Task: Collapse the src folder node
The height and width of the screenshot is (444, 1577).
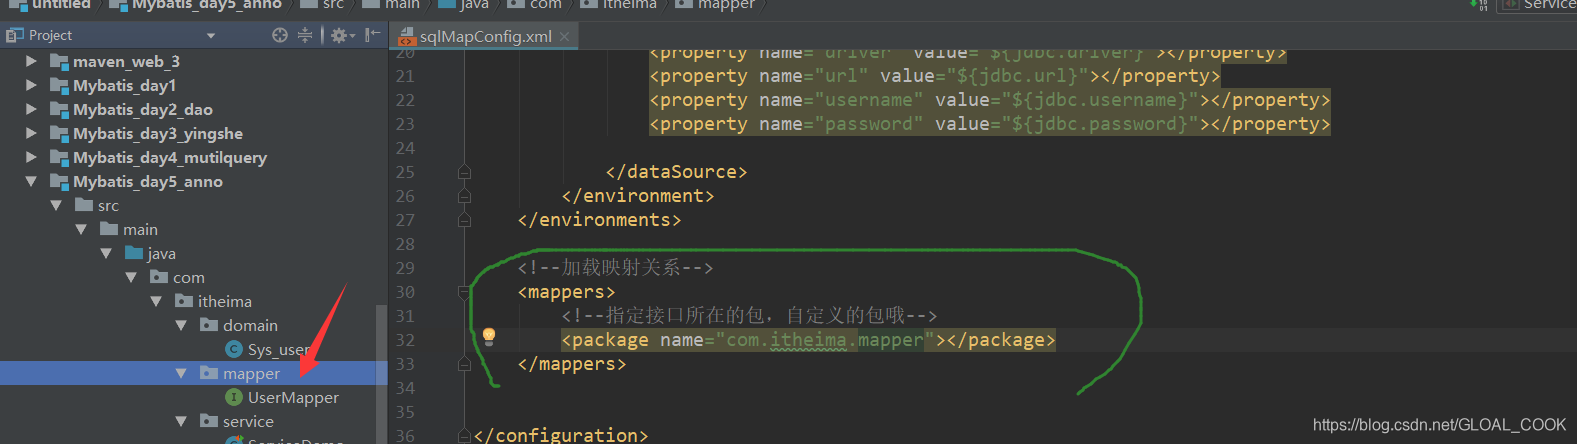Action: click(56, 205)
